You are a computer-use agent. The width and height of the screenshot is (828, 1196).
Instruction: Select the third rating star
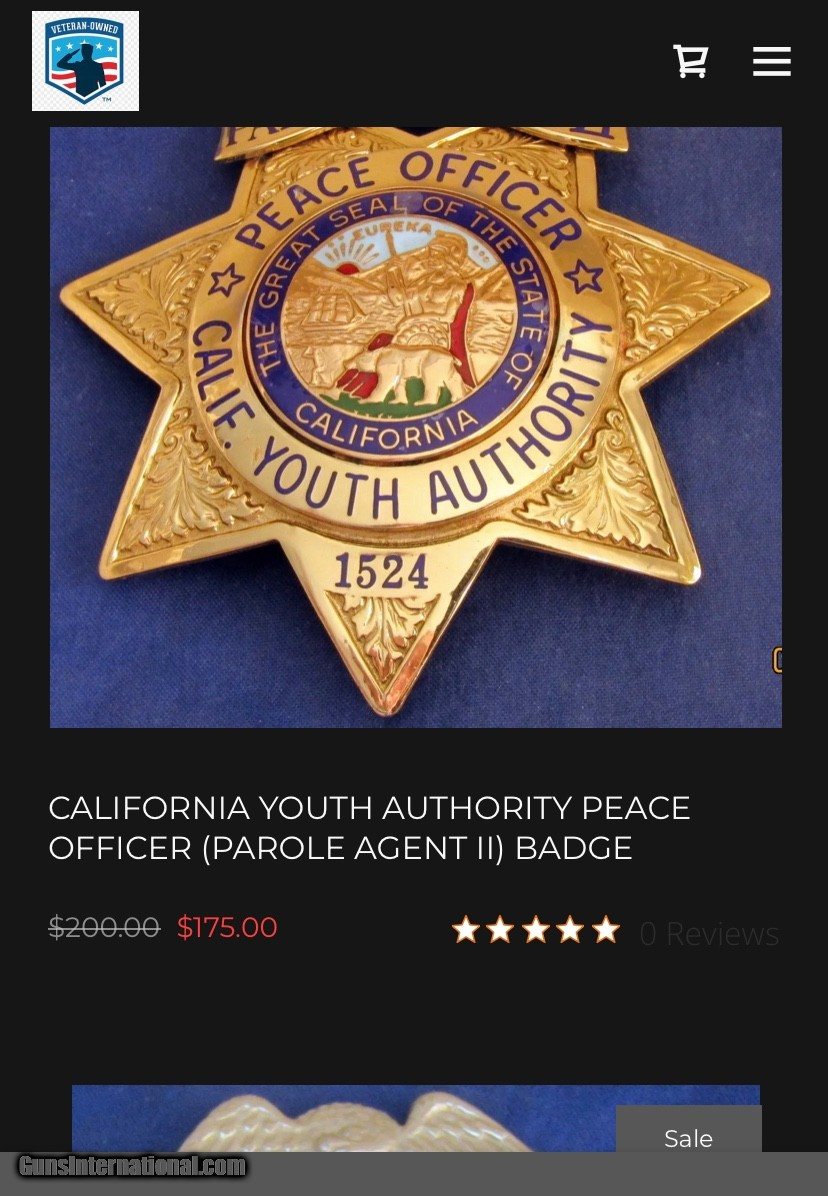[x=536, y=931]
